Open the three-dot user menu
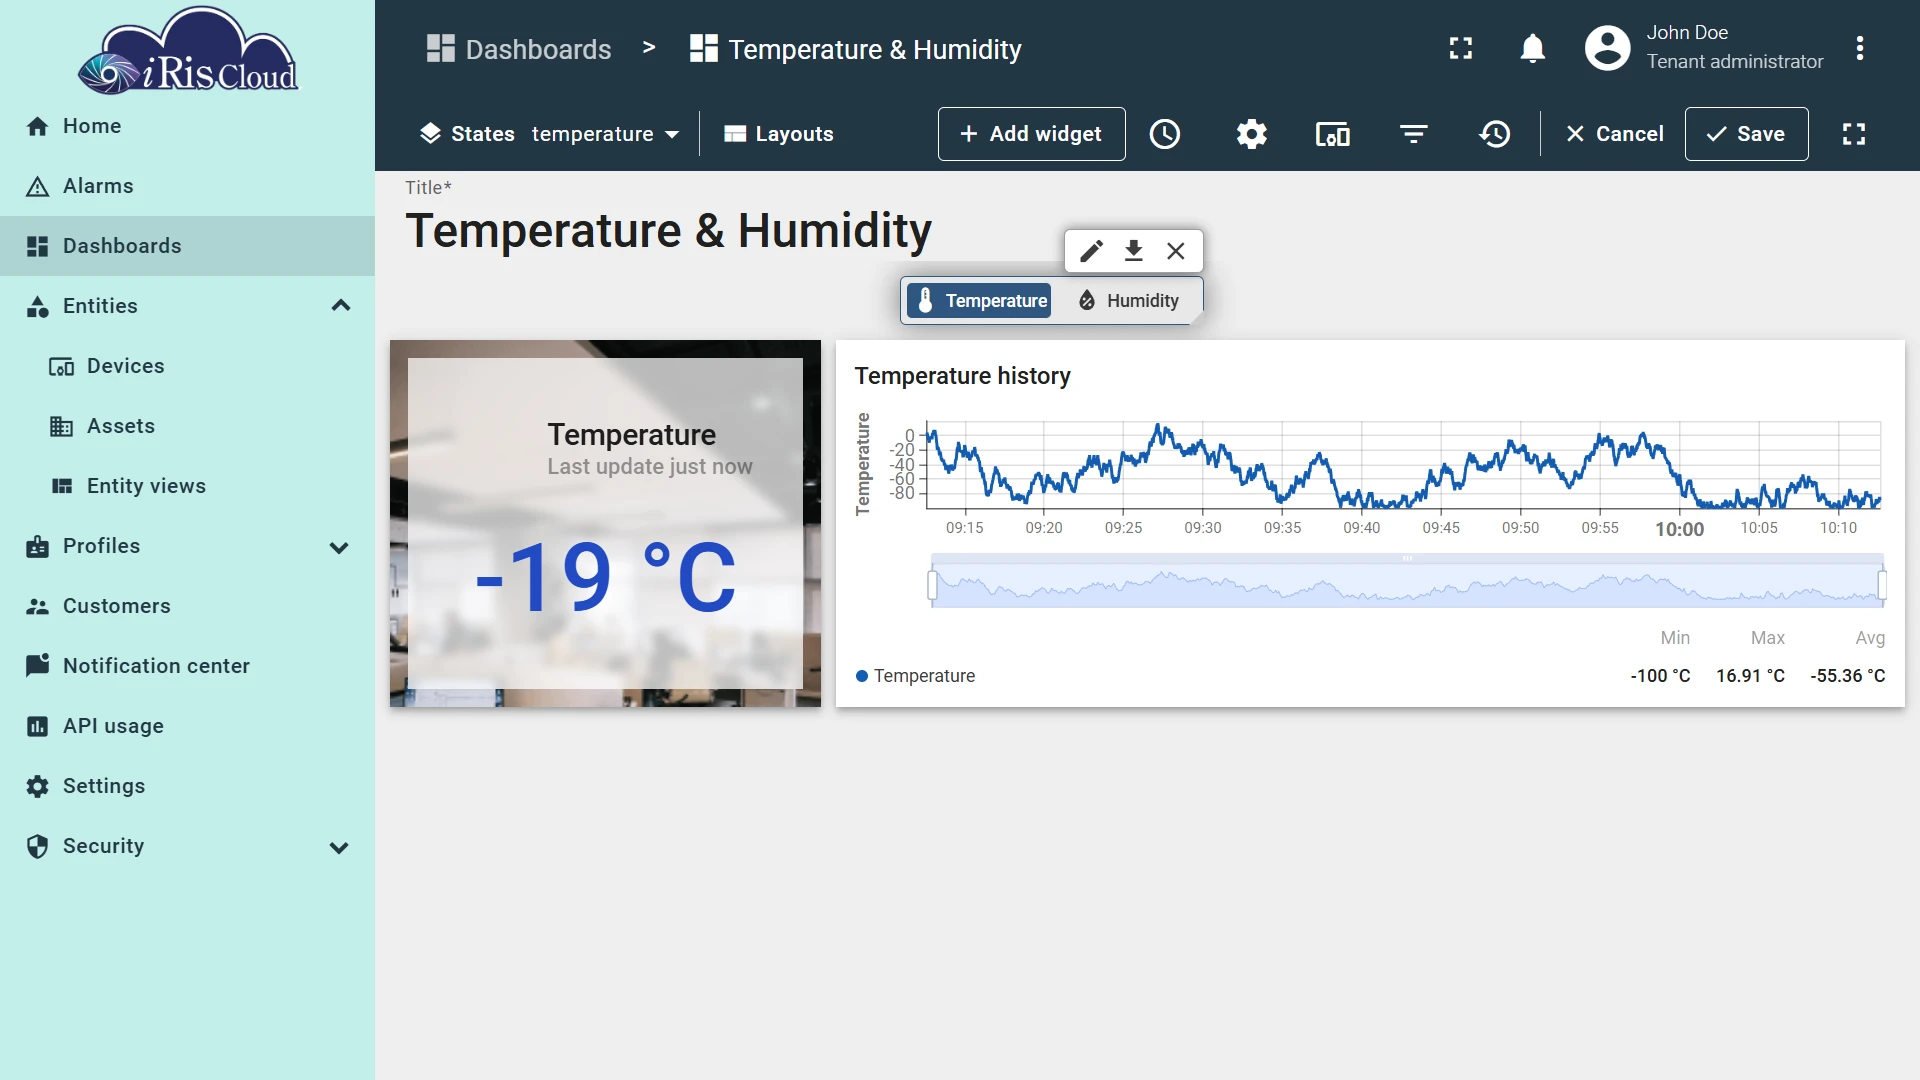Viewport: 1920px width, 1080px height. [1860, 48]
